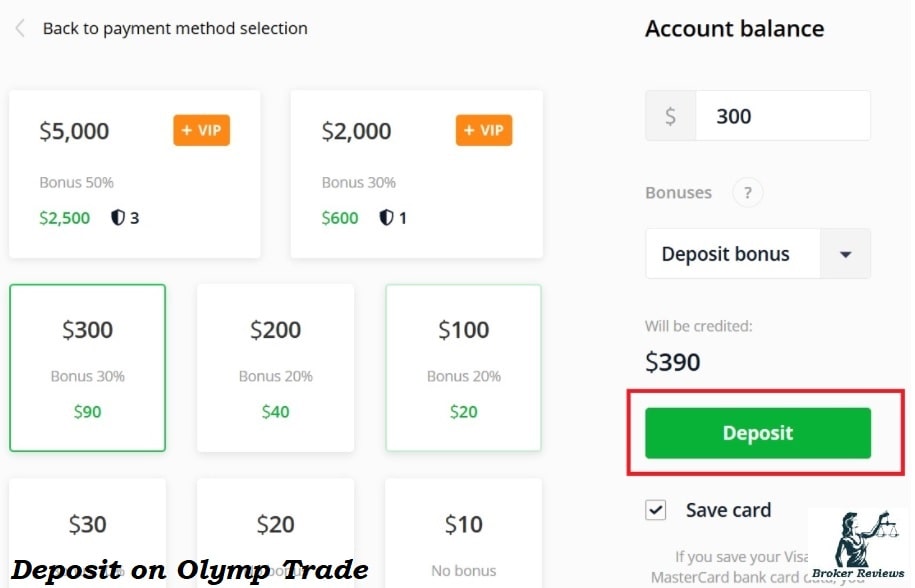Open the Deposit bonus combo box
Screen dimensions: 915x588
pyautogui.click(x=758, y=254)
